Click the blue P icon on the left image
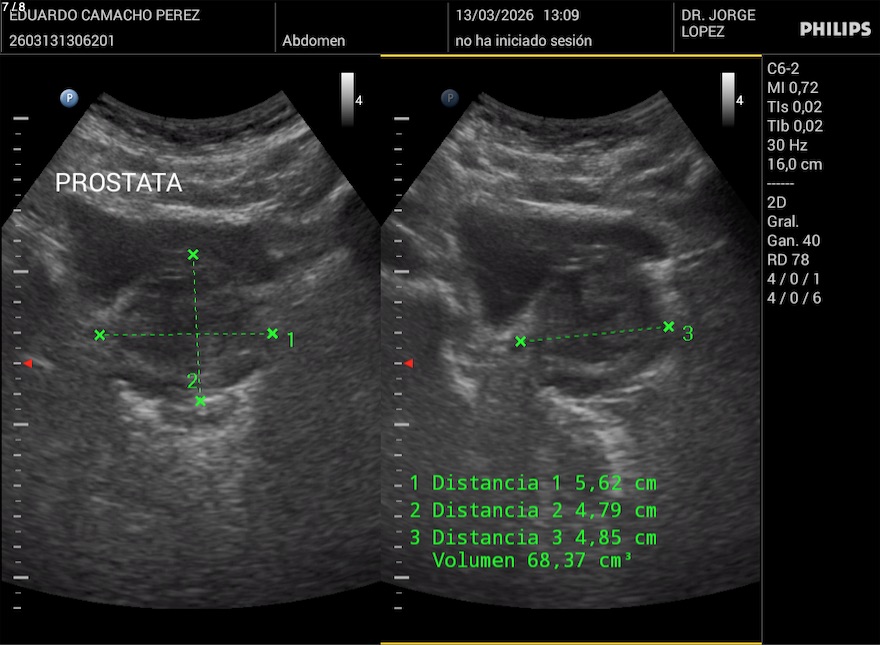Image resolution: width=880 pixels, height=645 pixels. tap(69, 98)
